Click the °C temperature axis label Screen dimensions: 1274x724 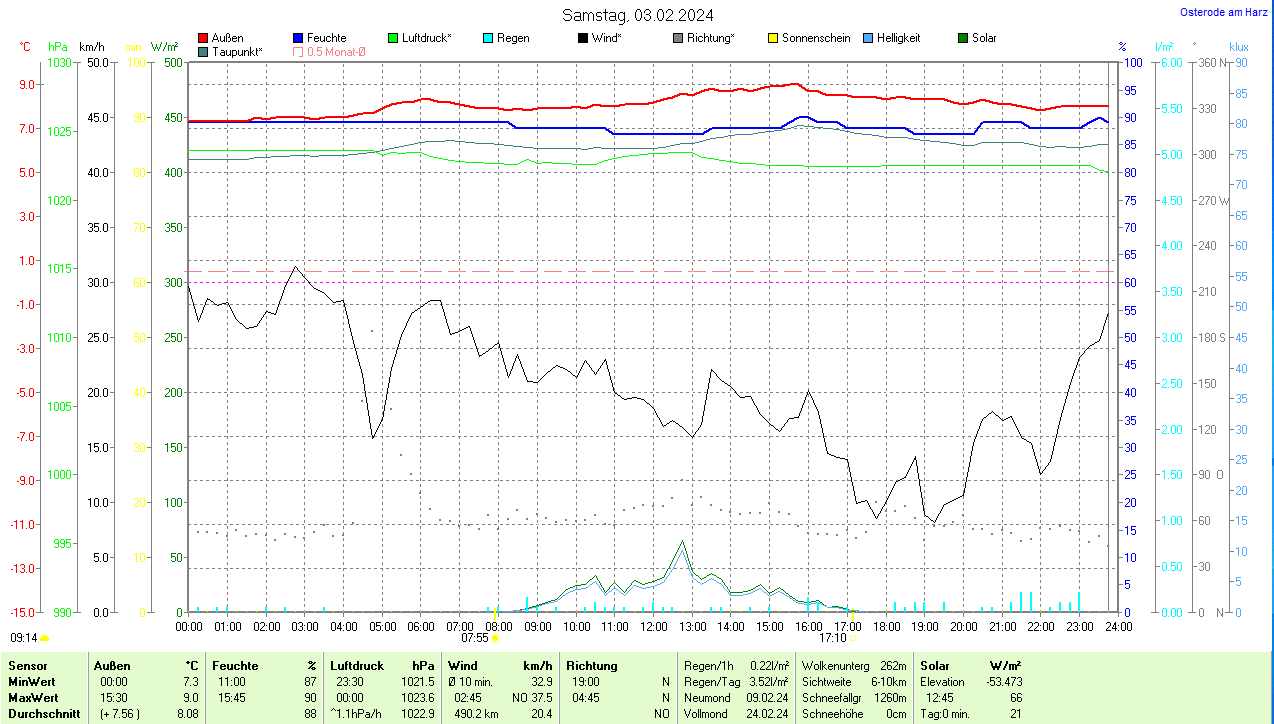pos(25,47)
